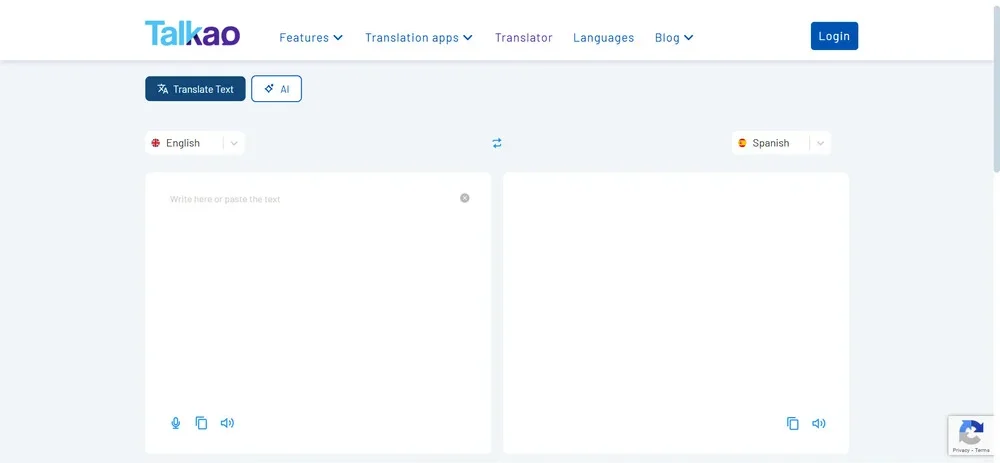This screenshot has height=463, width=1000.
Task: Swap source and target languages
Action: point(497,143)
